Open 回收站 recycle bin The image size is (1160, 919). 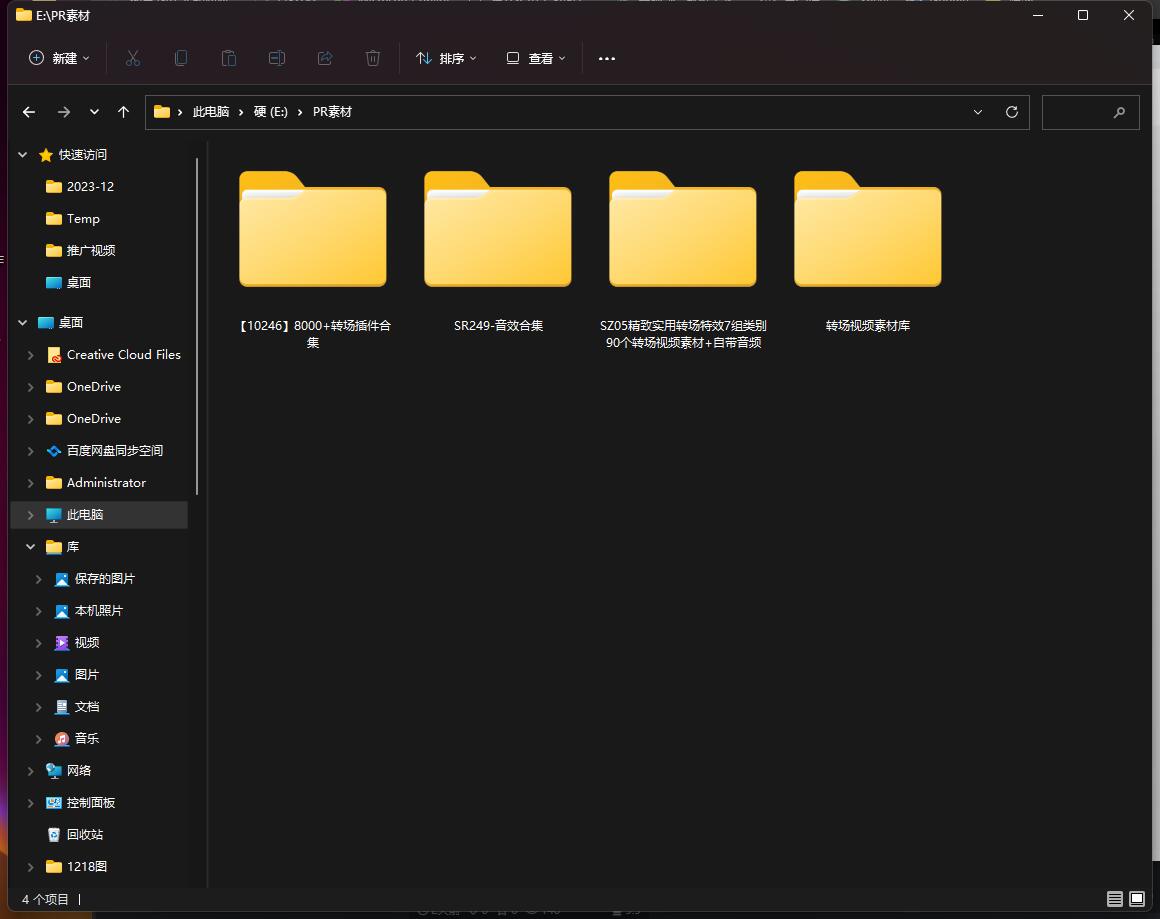(x=75, y=835)
